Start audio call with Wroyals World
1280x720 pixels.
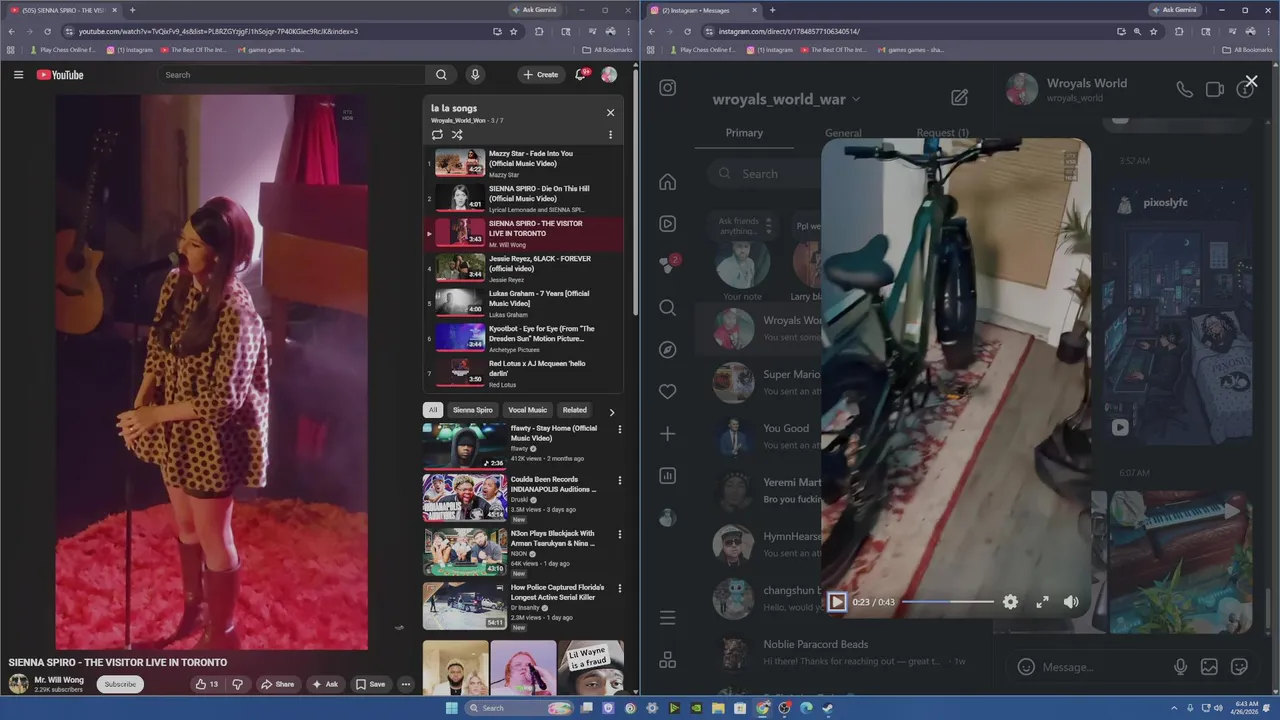[1184, 89]
